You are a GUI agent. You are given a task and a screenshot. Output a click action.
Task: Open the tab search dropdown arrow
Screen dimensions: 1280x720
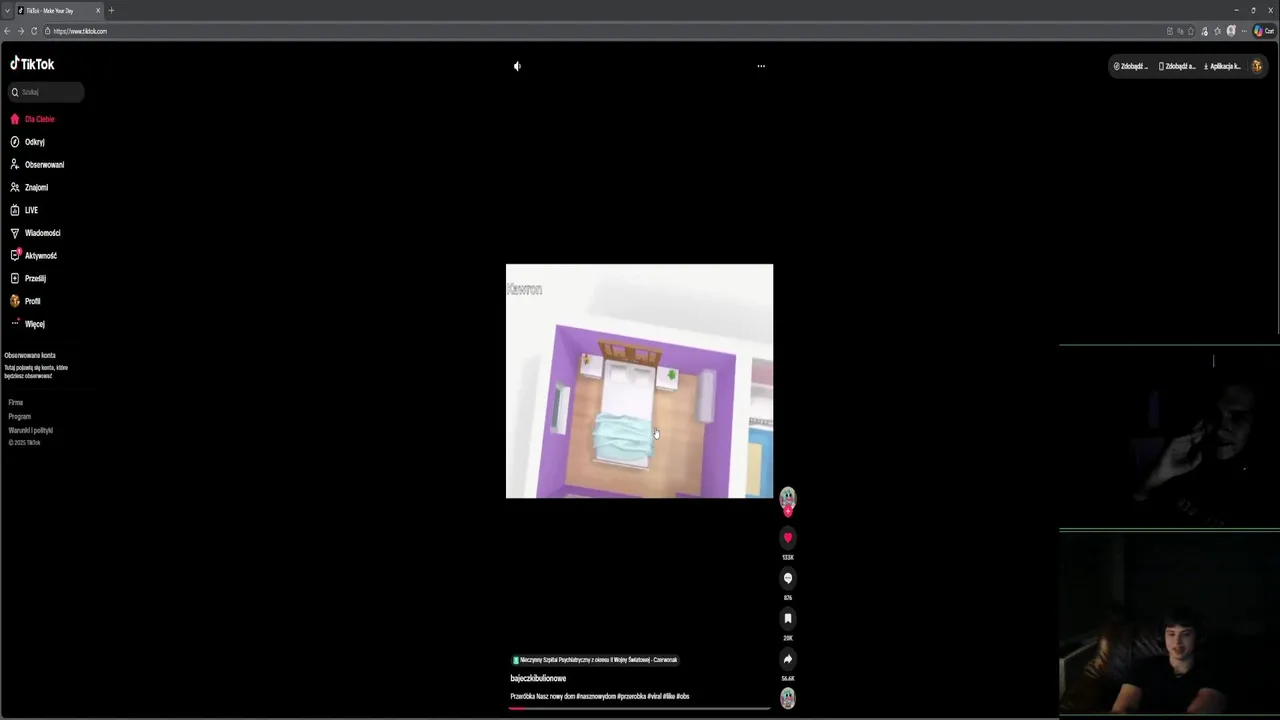coord(7,10)
